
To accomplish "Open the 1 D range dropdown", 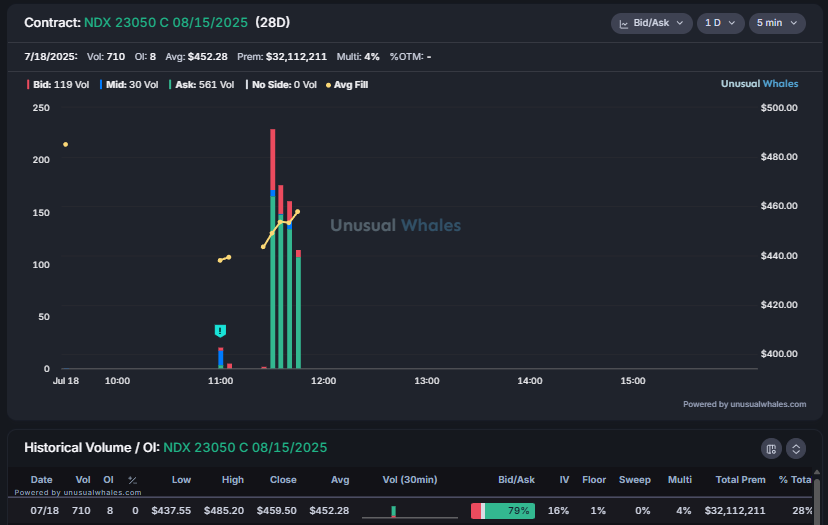I will (x=720, y=23).
